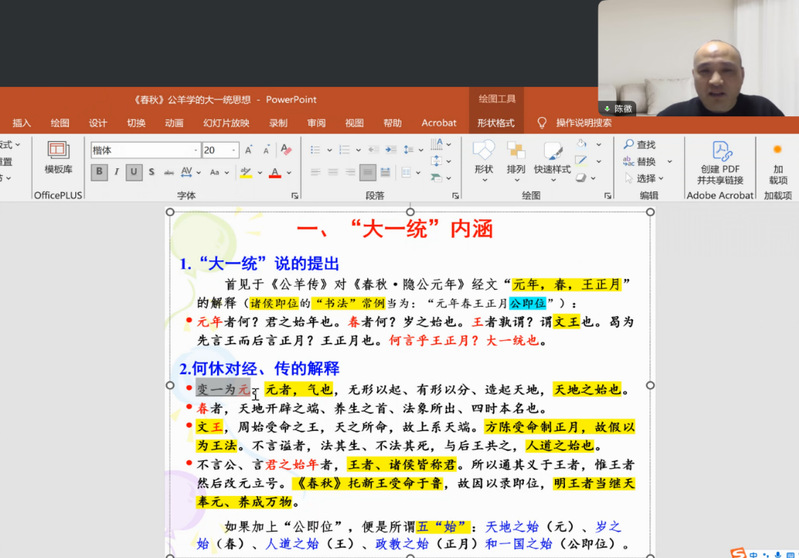
Task: Open the font name dropdown 楷体
Action: point(195,150)
